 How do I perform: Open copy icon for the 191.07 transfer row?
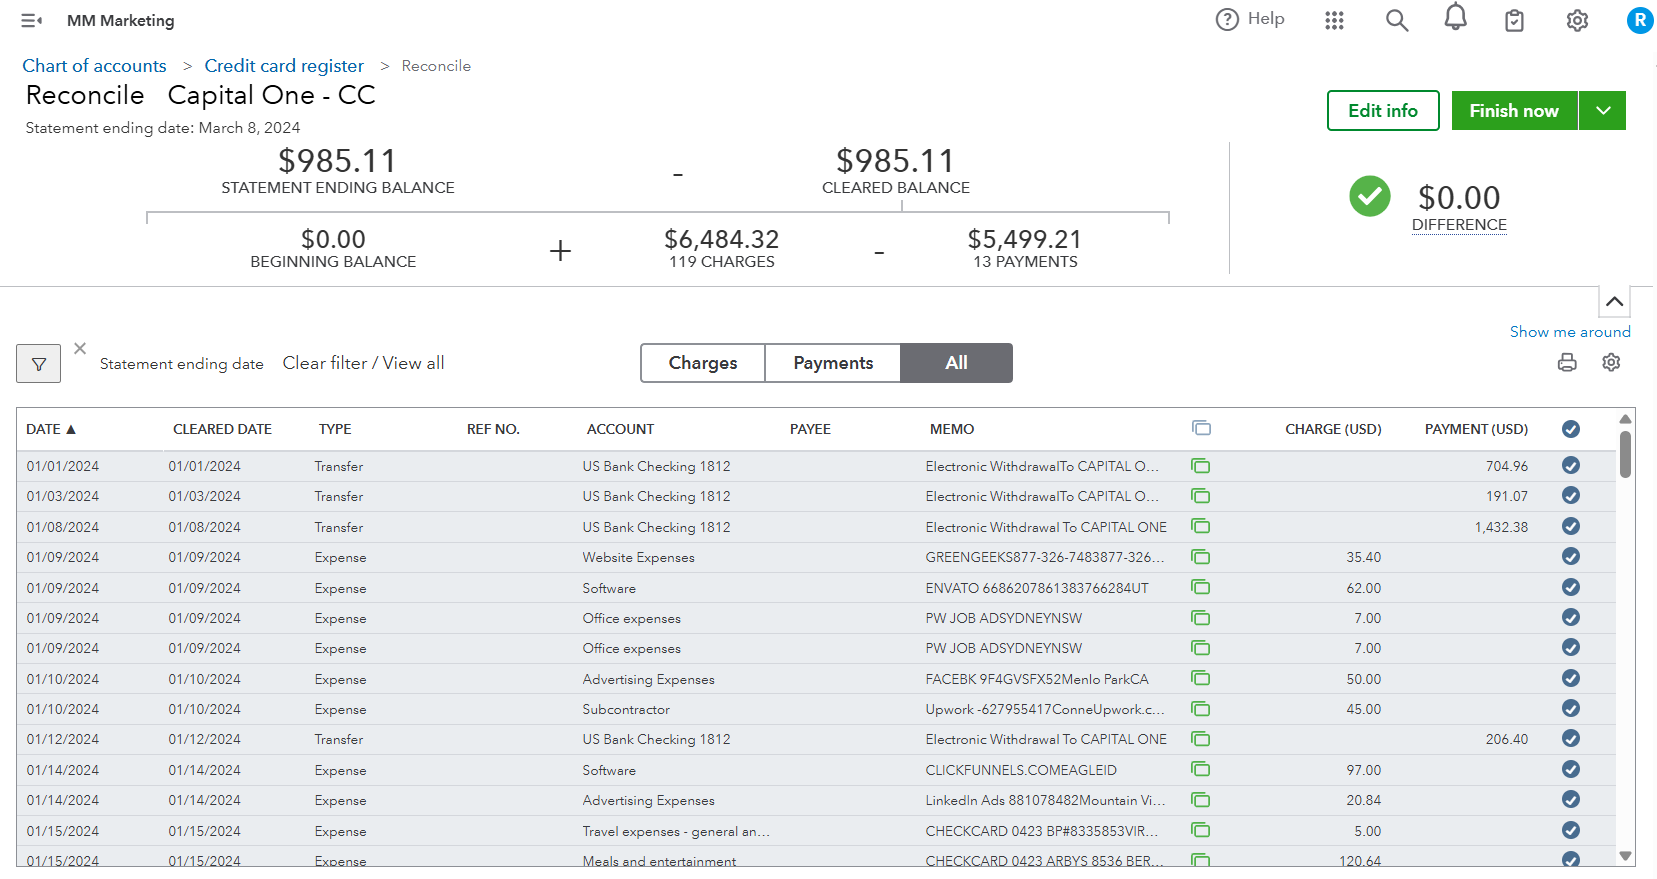click(x=1201, y=496)
